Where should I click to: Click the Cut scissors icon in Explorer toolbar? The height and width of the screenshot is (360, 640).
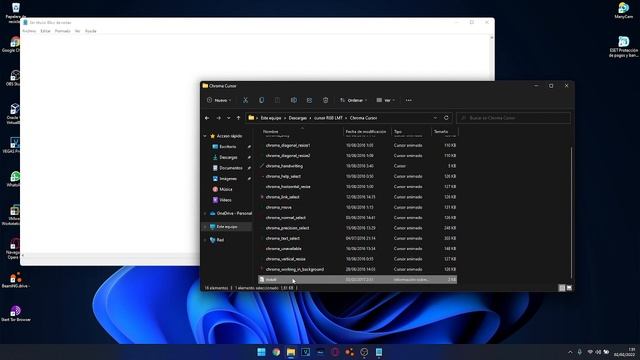tap(245, 100)
